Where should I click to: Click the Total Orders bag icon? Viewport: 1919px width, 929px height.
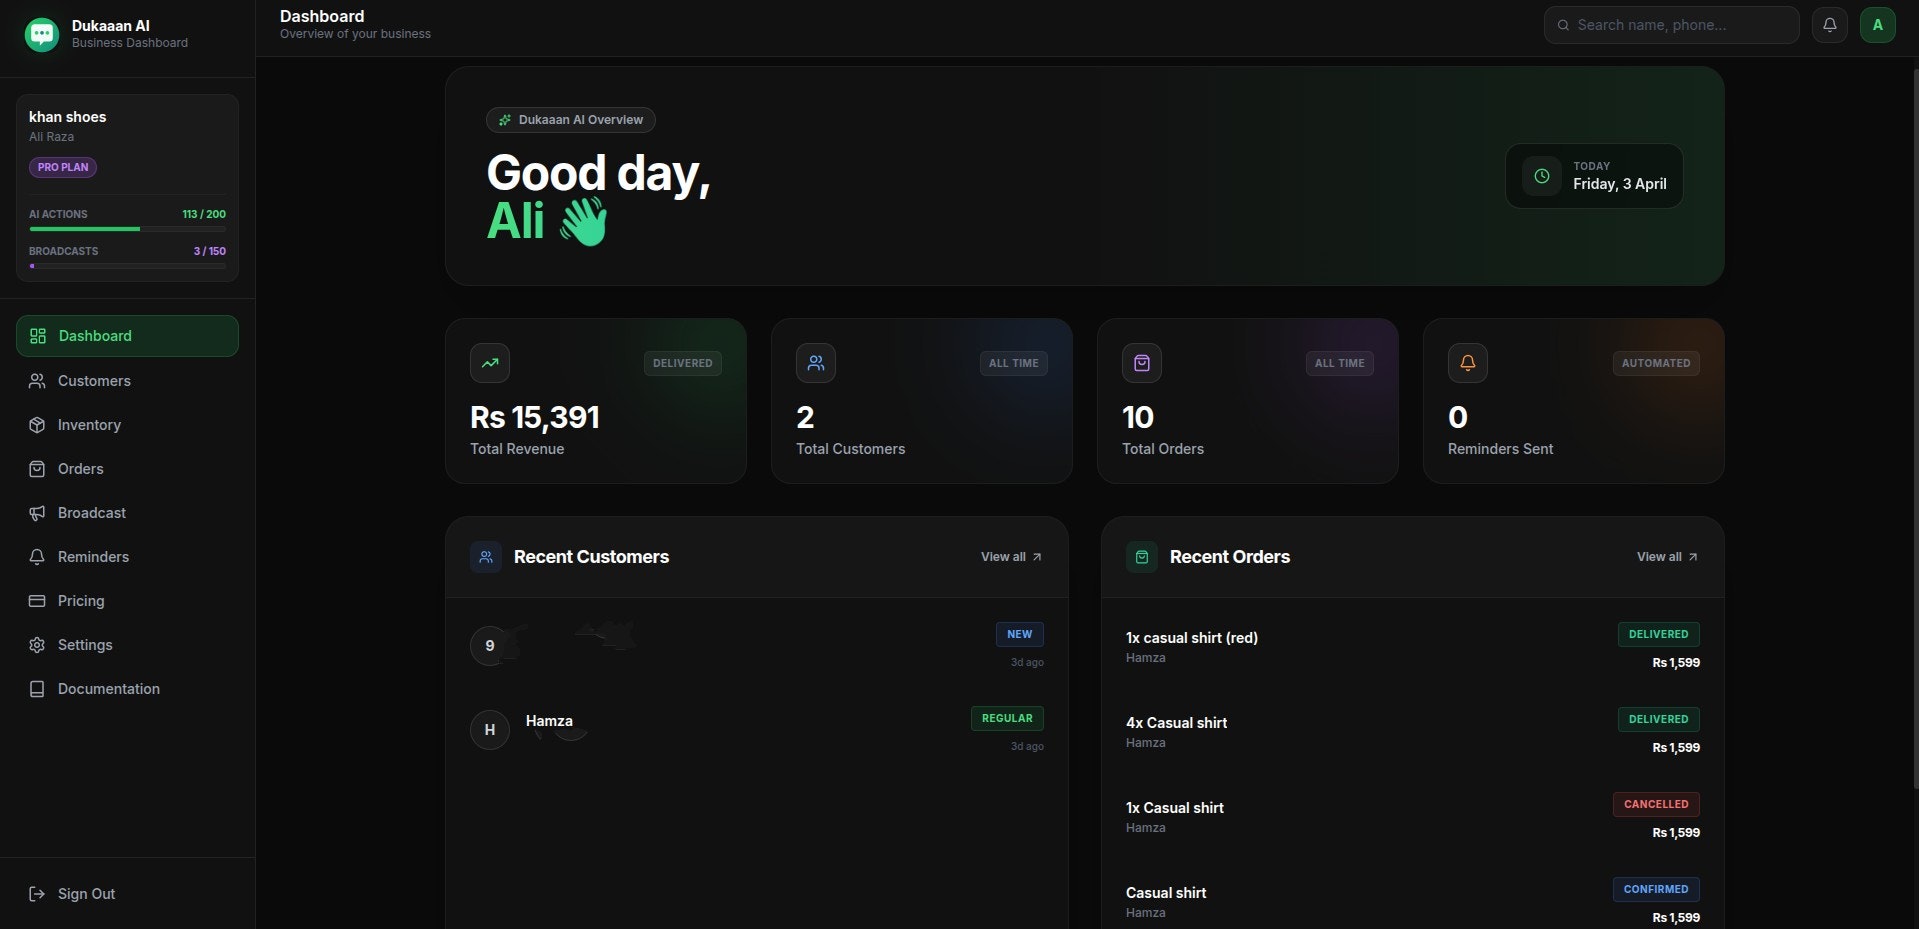click(x=1142, y=363)
